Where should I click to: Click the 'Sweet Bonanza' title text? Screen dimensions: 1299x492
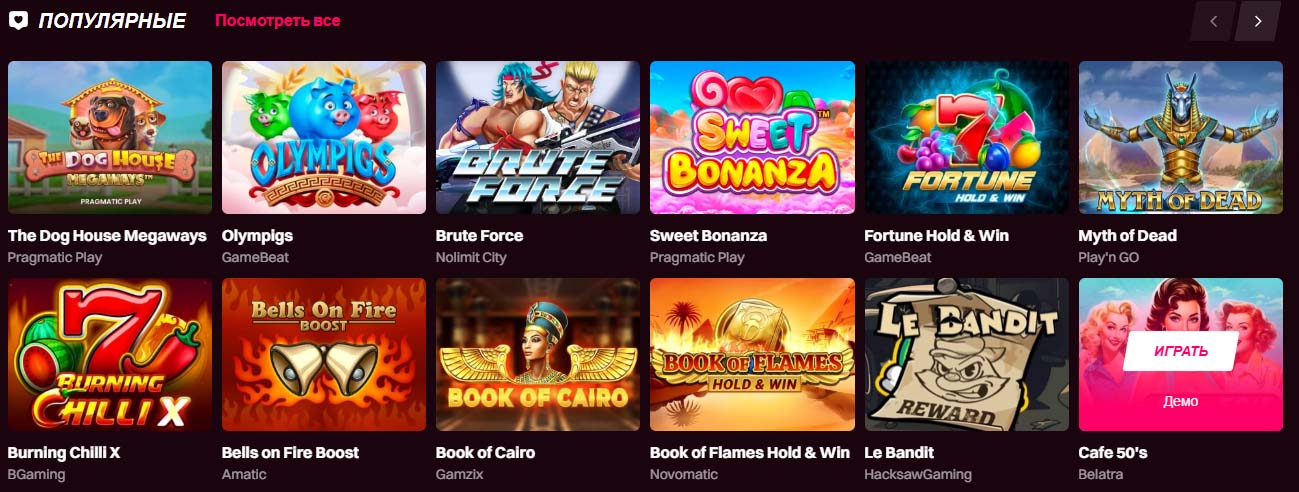(708, 236)
